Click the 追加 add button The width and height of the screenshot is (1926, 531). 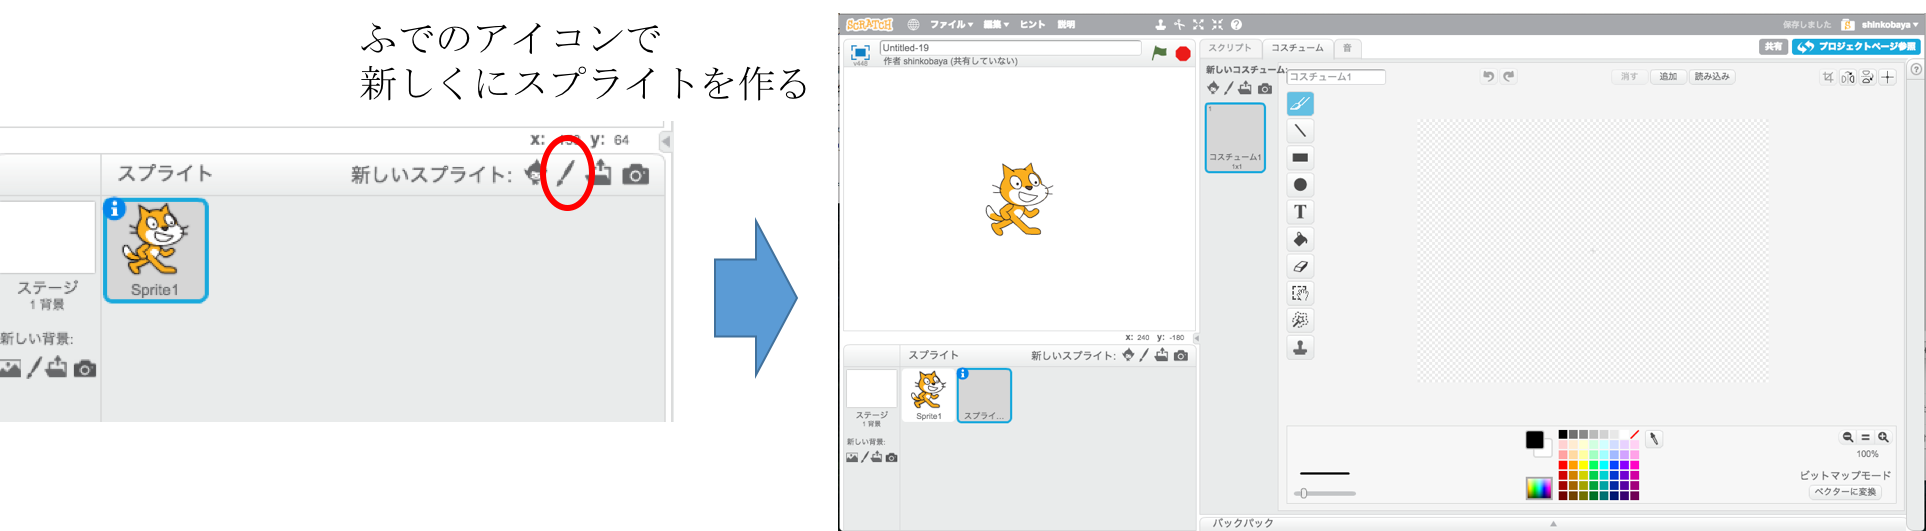[1668, 76]
